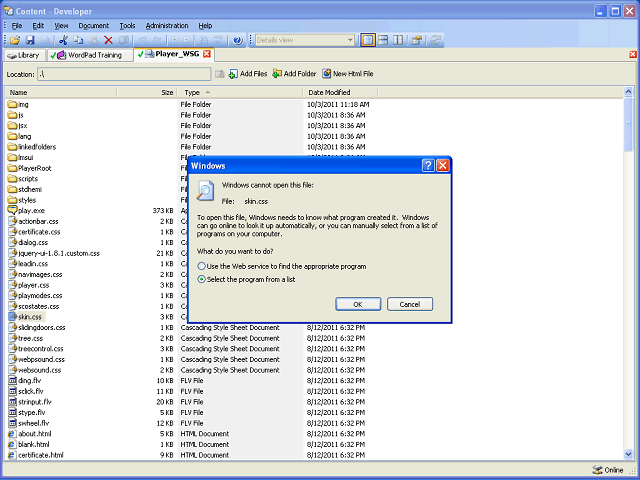Screen dimensions: 640x480
Task: Open the View menu
Action: [x=61, y=26]
